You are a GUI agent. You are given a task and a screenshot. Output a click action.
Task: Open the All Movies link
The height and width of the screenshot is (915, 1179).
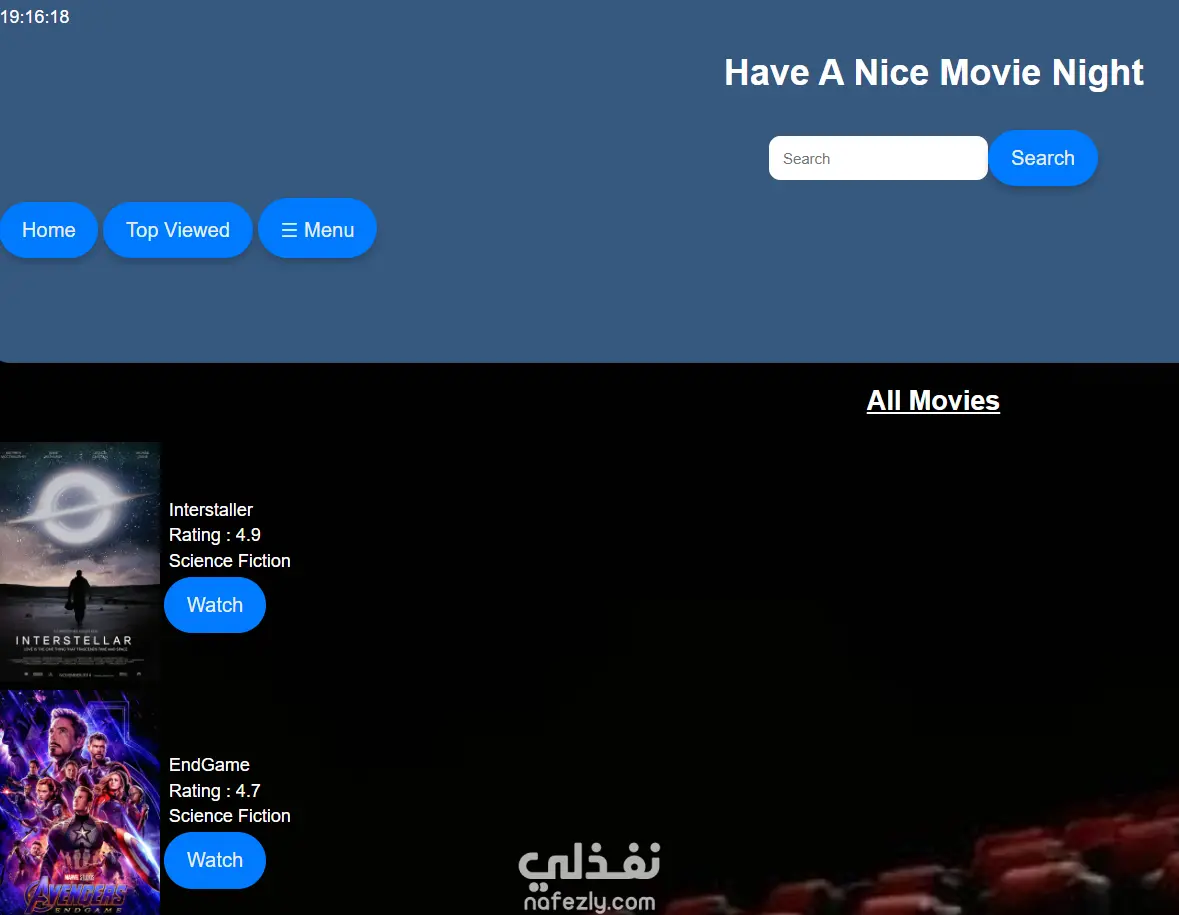[x=932, y=400]
